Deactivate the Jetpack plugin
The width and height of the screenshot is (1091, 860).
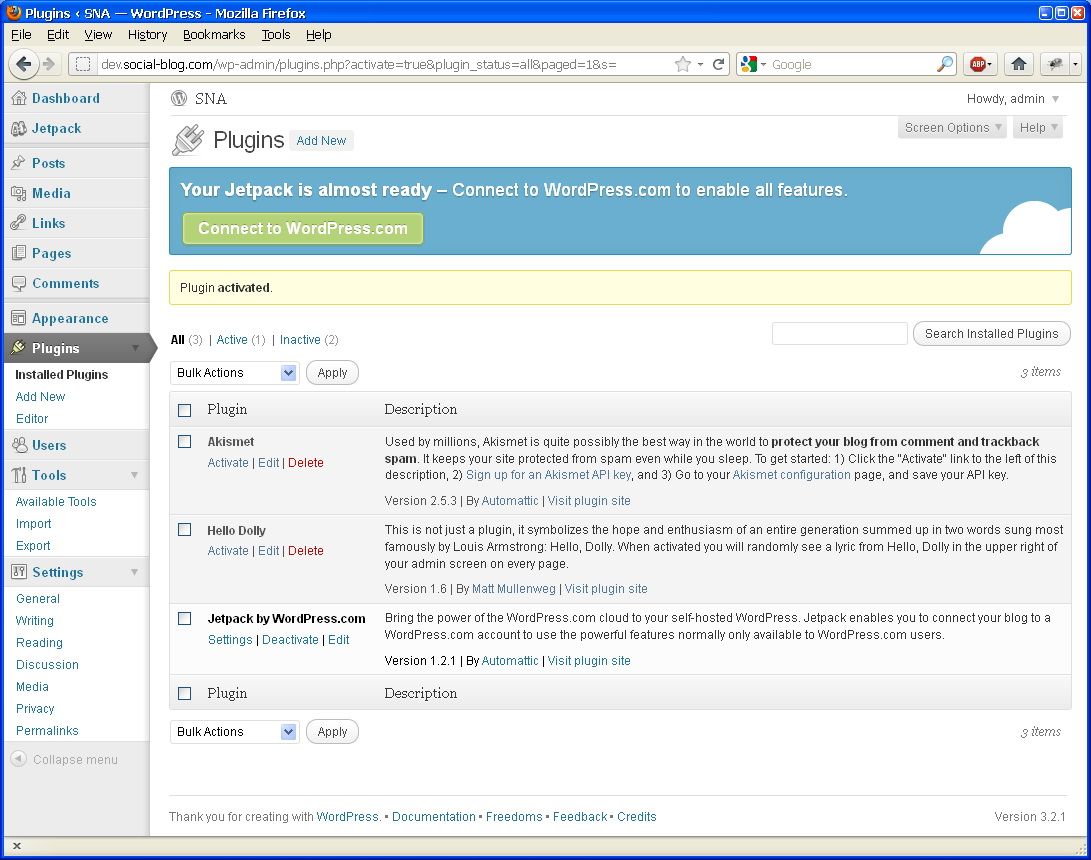[x=290, y=639]
